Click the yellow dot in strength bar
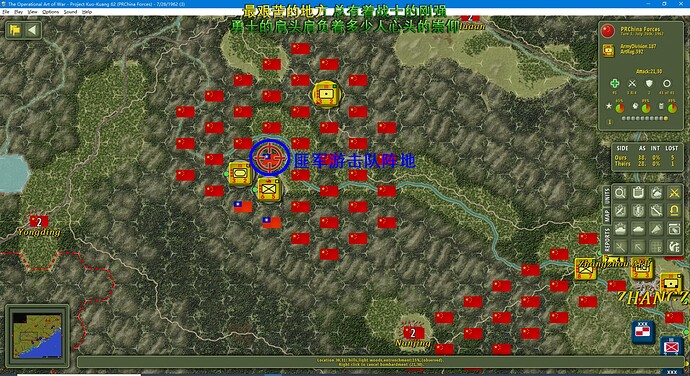Screen dimensions: 690x376 click(x=666, y=118)
